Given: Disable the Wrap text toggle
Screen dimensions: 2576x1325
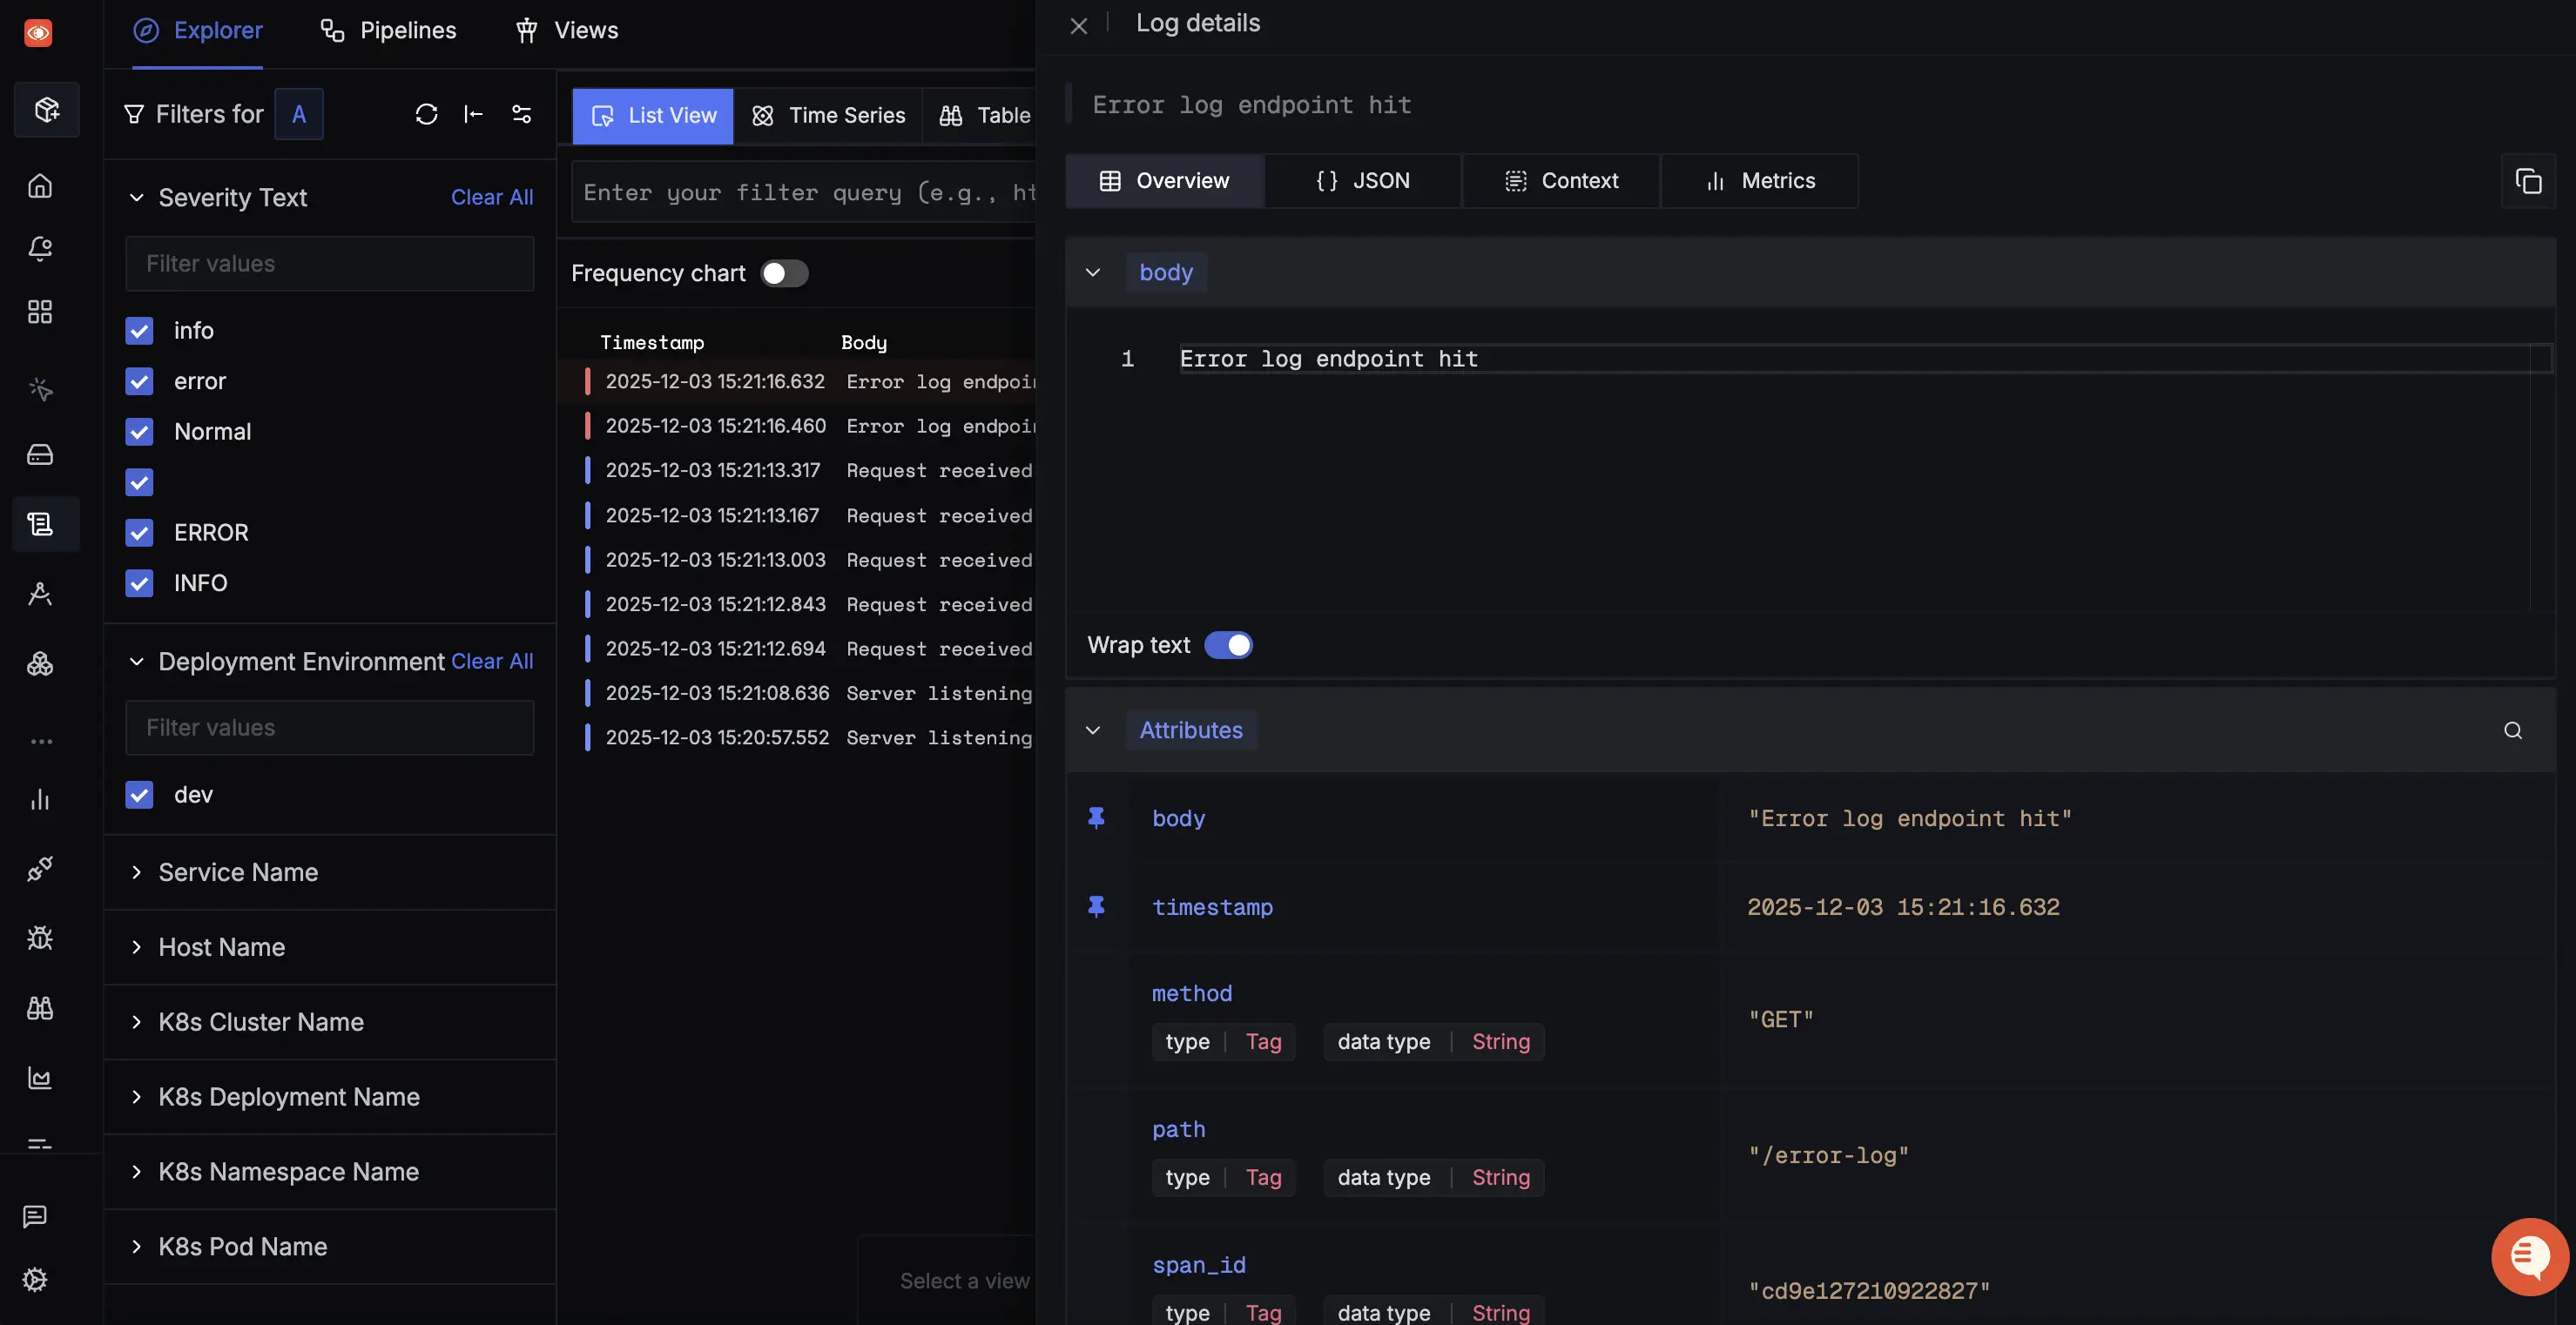Looking at the screenshot, I should click(1229, 645).
